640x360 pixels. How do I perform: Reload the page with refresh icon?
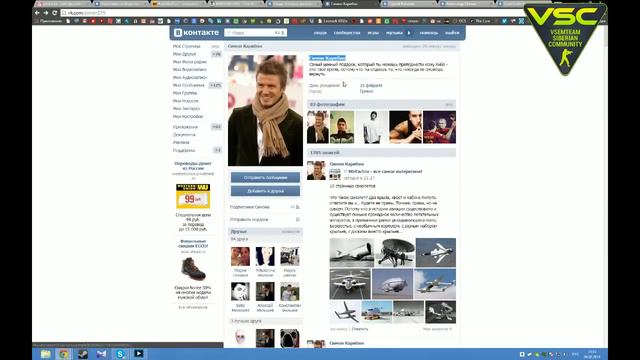55,13
